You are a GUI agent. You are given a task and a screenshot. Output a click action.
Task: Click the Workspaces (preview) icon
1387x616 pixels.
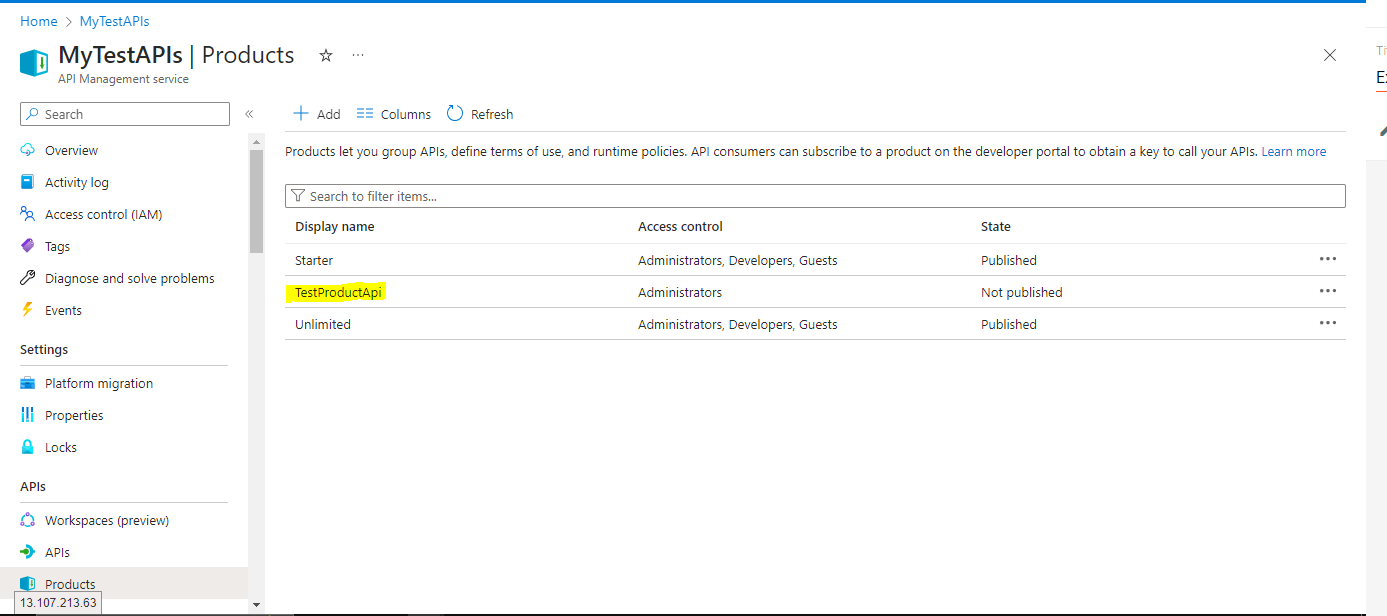coord(28,520)
